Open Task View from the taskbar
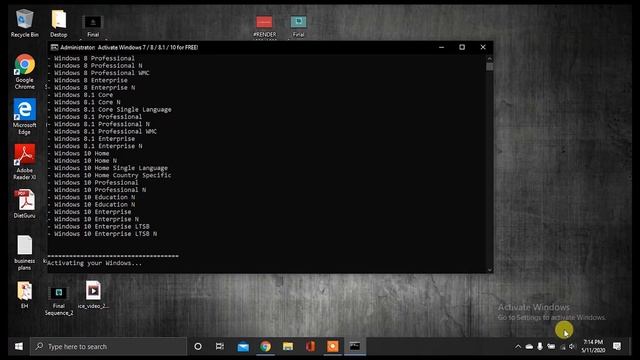Screen dimensions: 640x360 (x=220, y=347)
